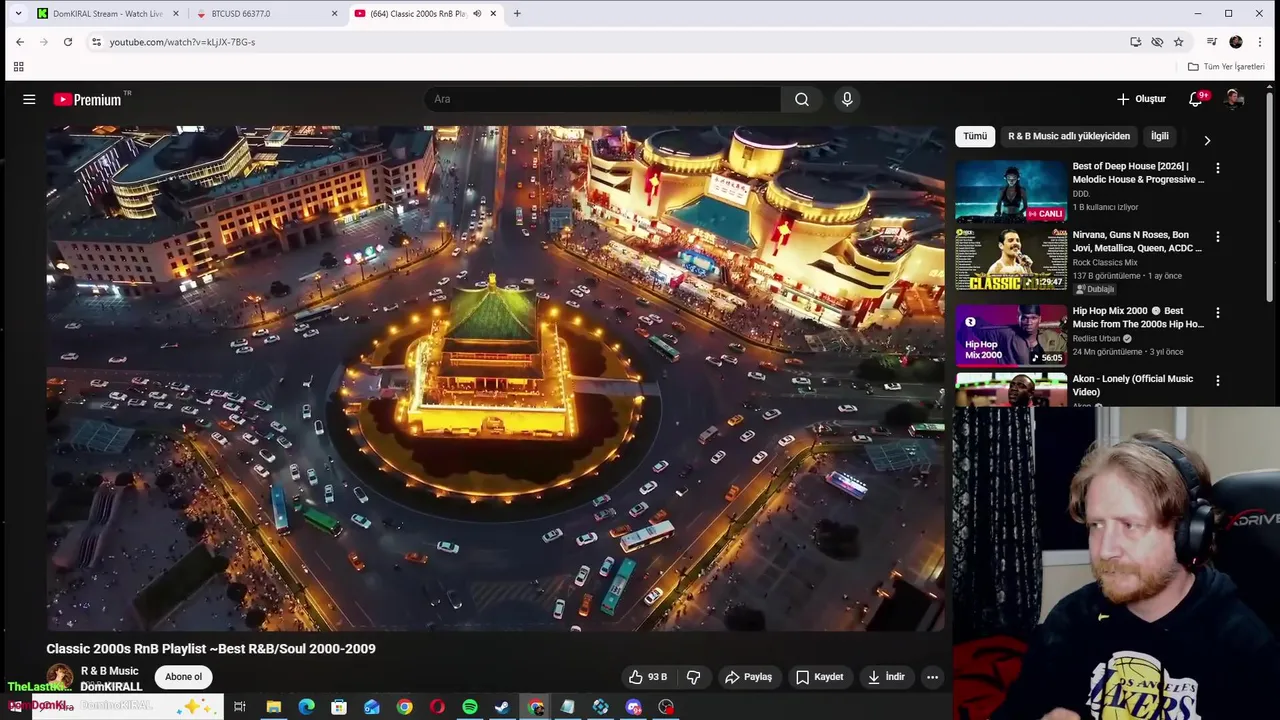The width and height of the screenshot is (1280, 720).
Task: Select R & B Music adlı yükleyiciden chip
Action: click(1069, 136)
